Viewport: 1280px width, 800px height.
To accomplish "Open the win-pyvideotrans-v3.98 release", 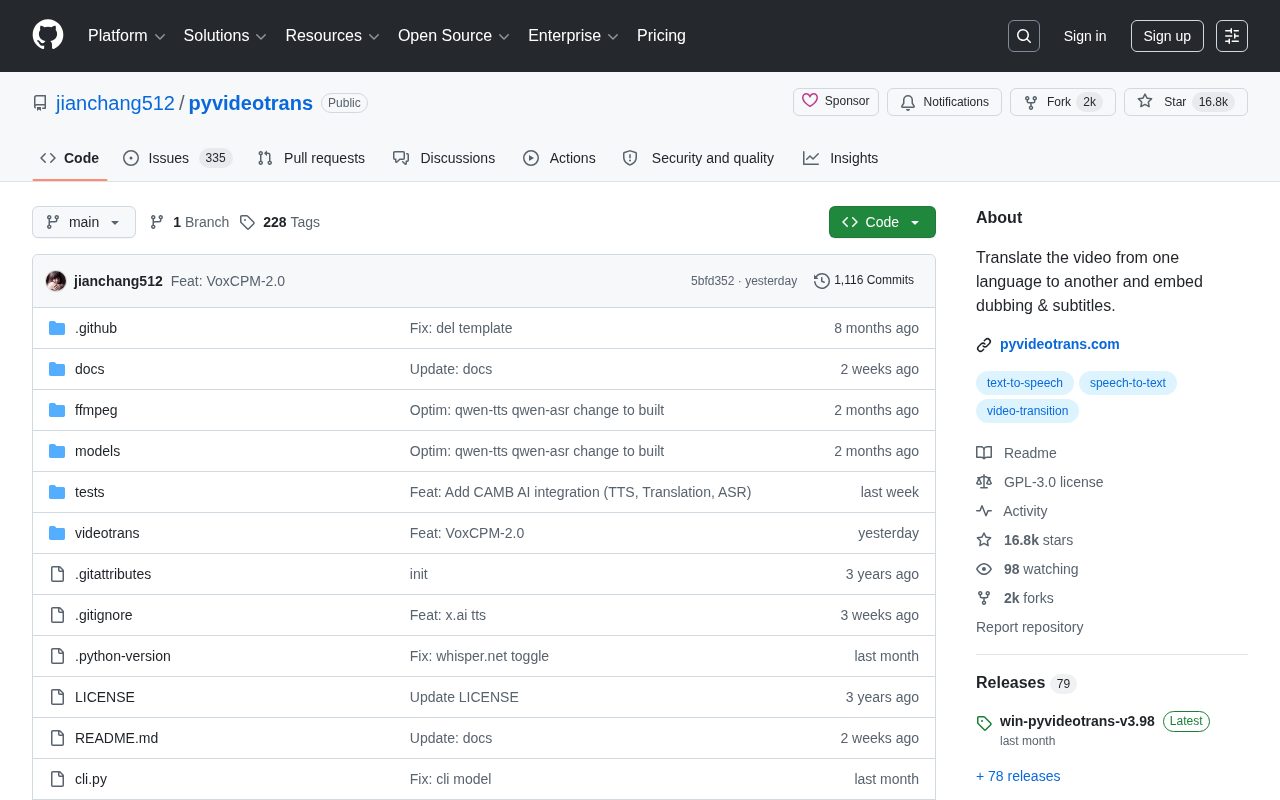I will [x=1077, y=721].
